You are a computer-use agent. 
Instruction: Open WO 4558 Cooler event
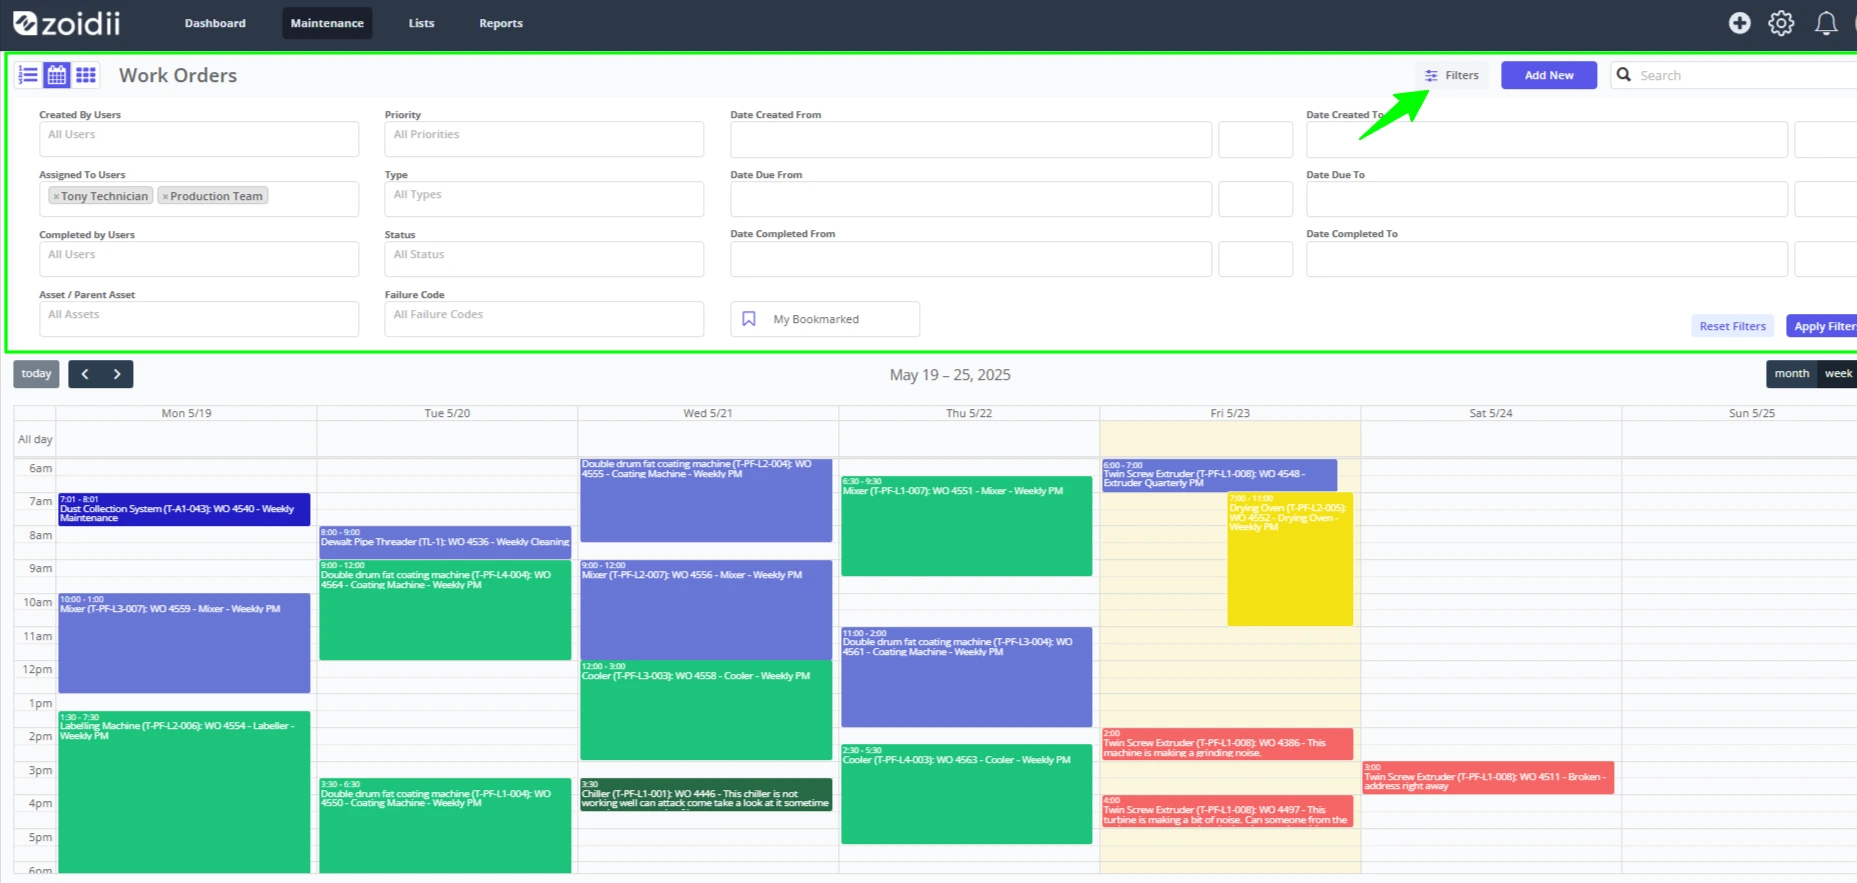point(706,710)
